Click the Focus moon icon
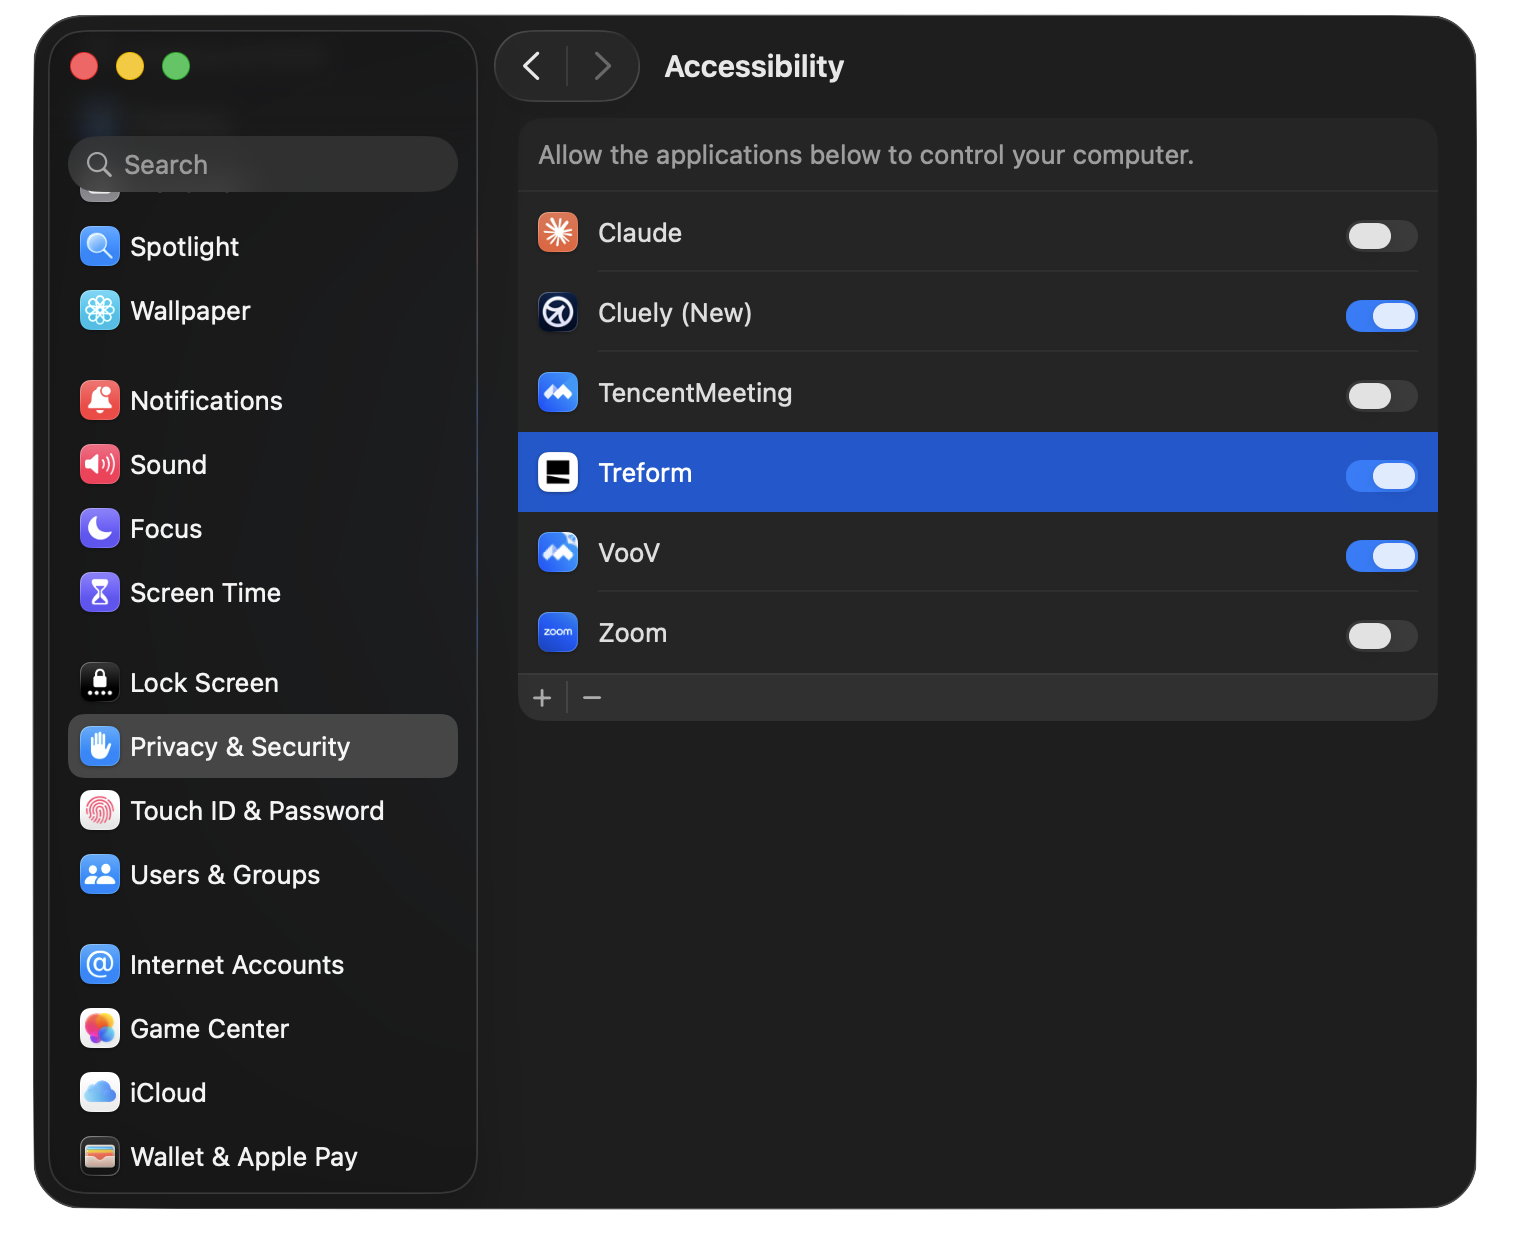1536x1240 pixels. coord(100,529)
